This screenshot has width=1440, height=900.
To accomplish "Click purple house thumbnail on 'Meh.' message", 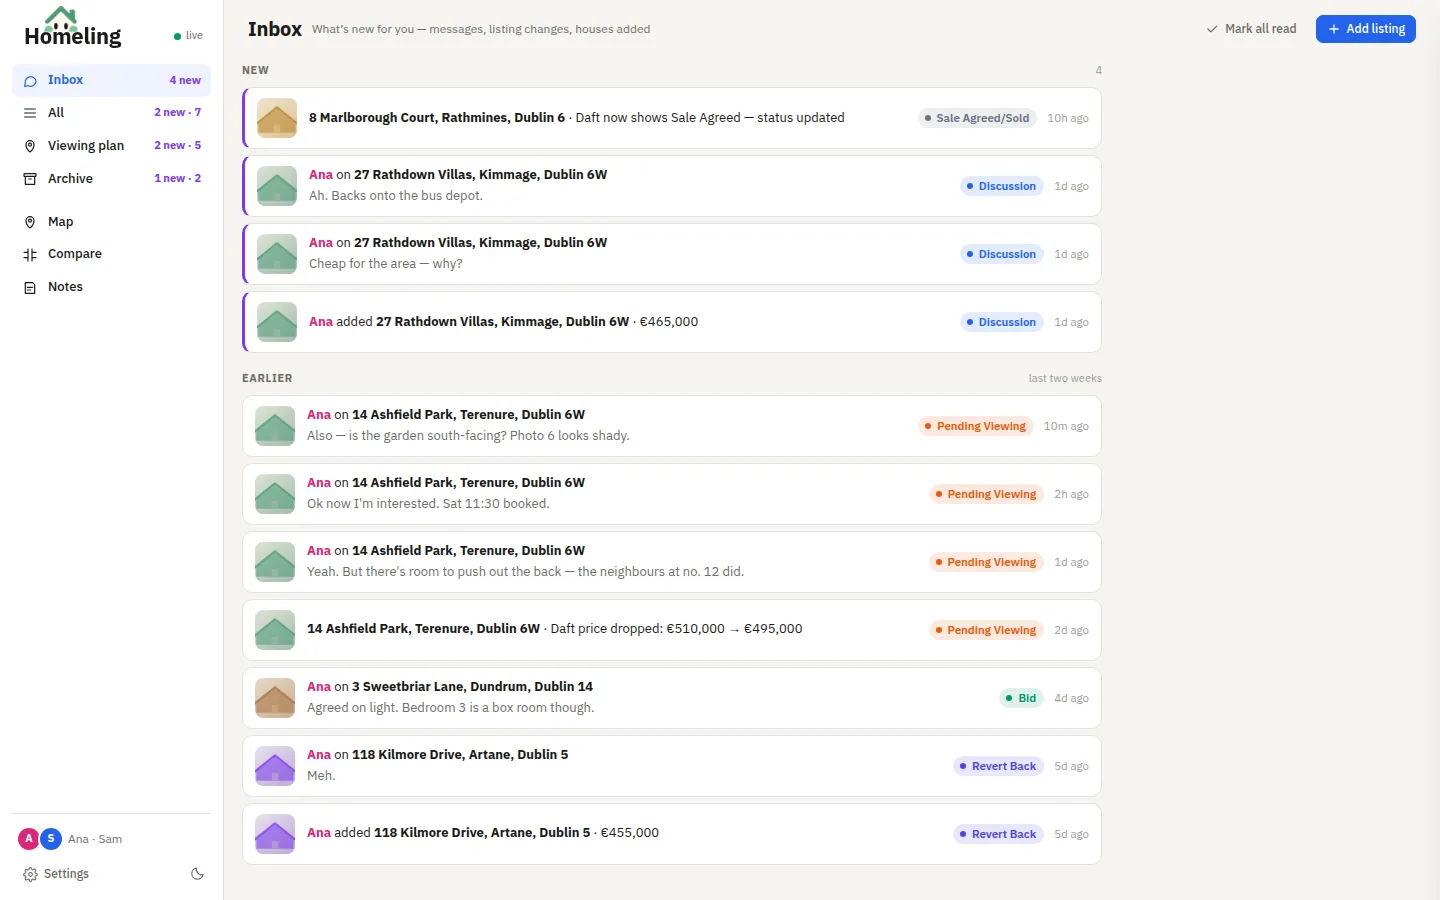I will pos(275,766).
